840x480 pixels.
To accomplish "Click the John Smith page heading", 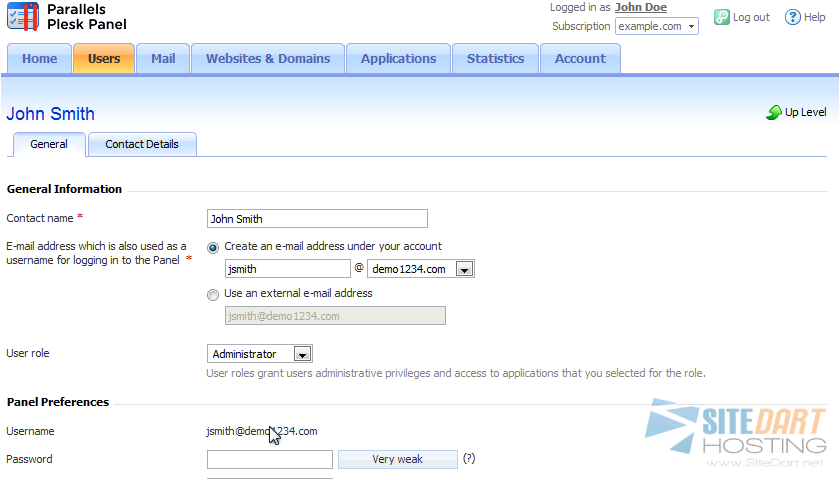I will coord(50,114).
